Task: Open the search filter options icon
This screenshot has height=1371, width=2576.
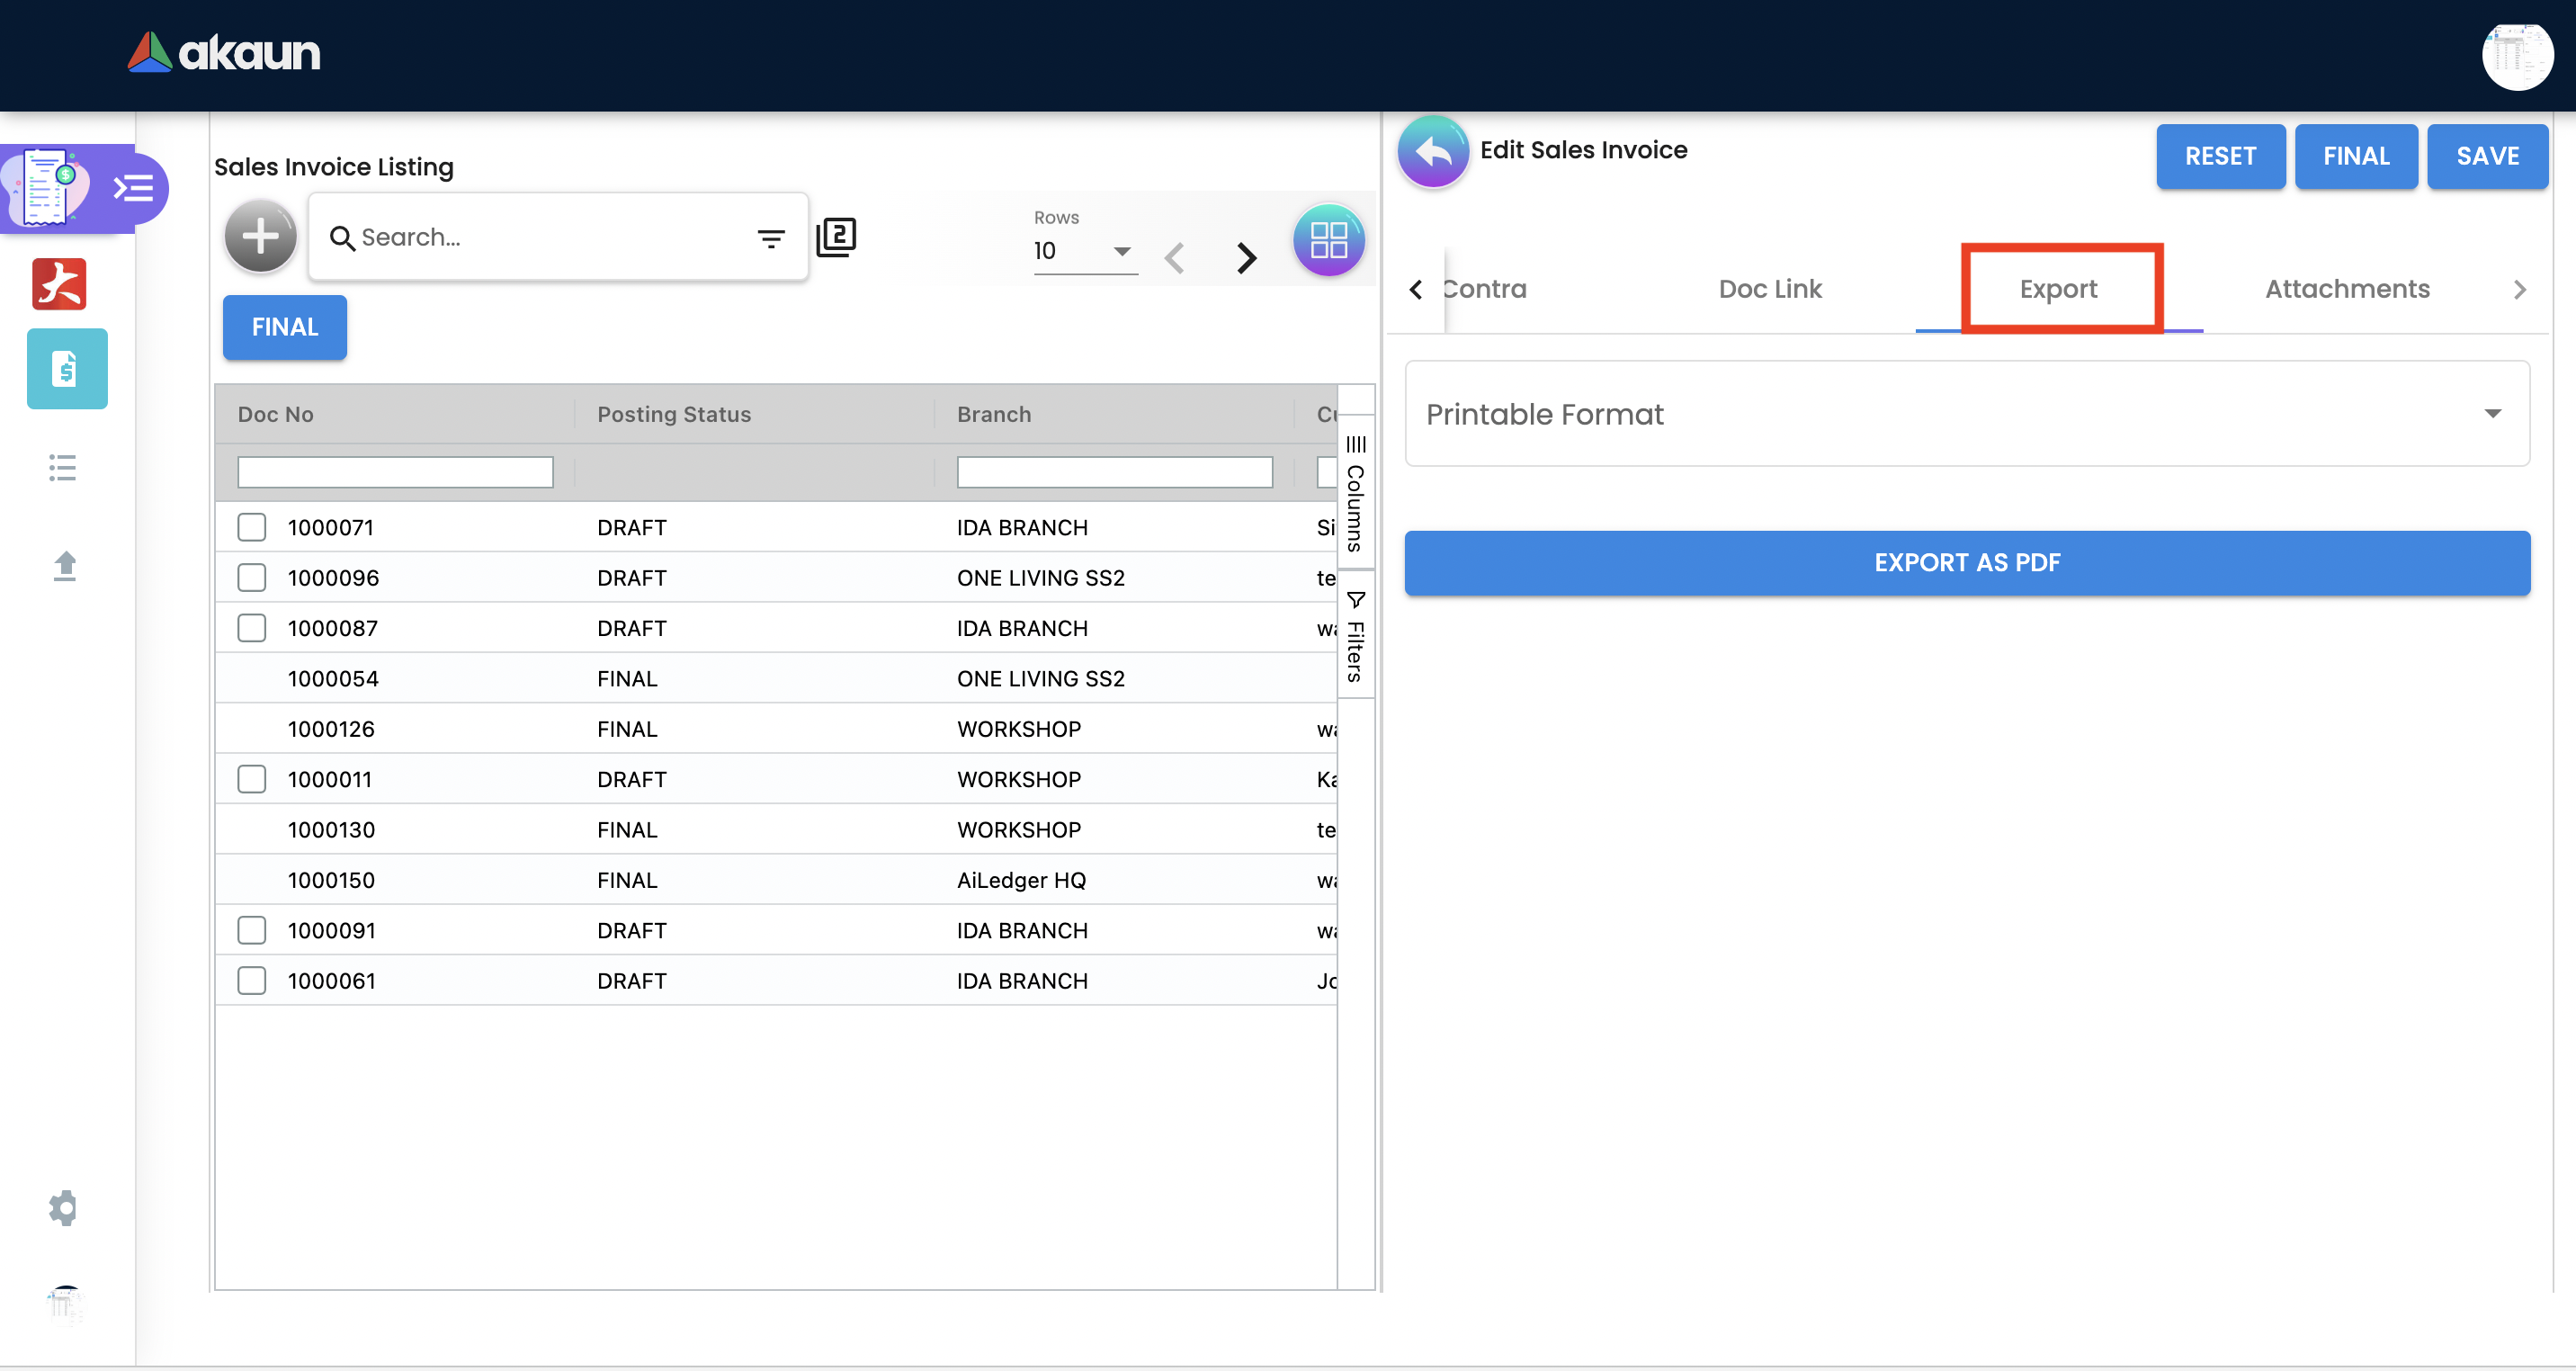Action: click(x=770, y=238)
